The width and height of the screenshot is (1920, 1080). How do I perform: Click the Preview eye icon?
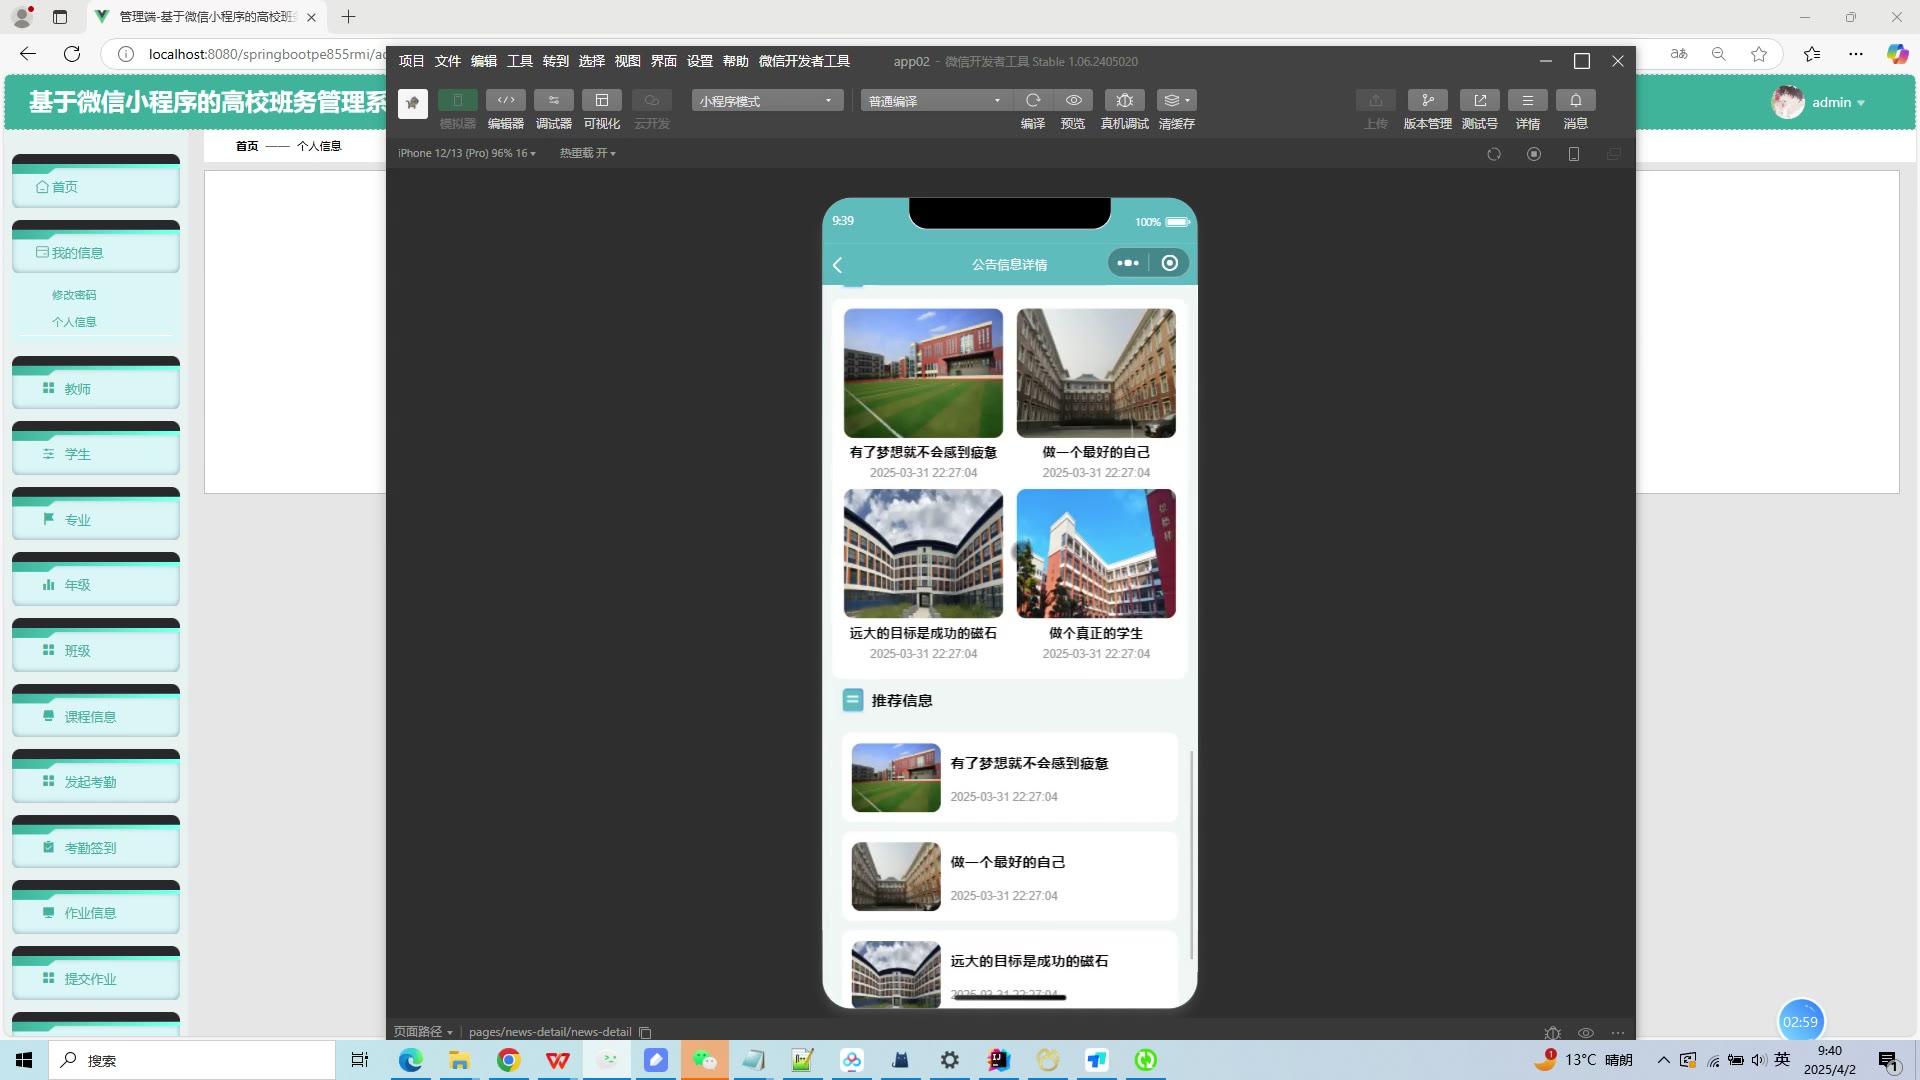(x=1073, y=100)
